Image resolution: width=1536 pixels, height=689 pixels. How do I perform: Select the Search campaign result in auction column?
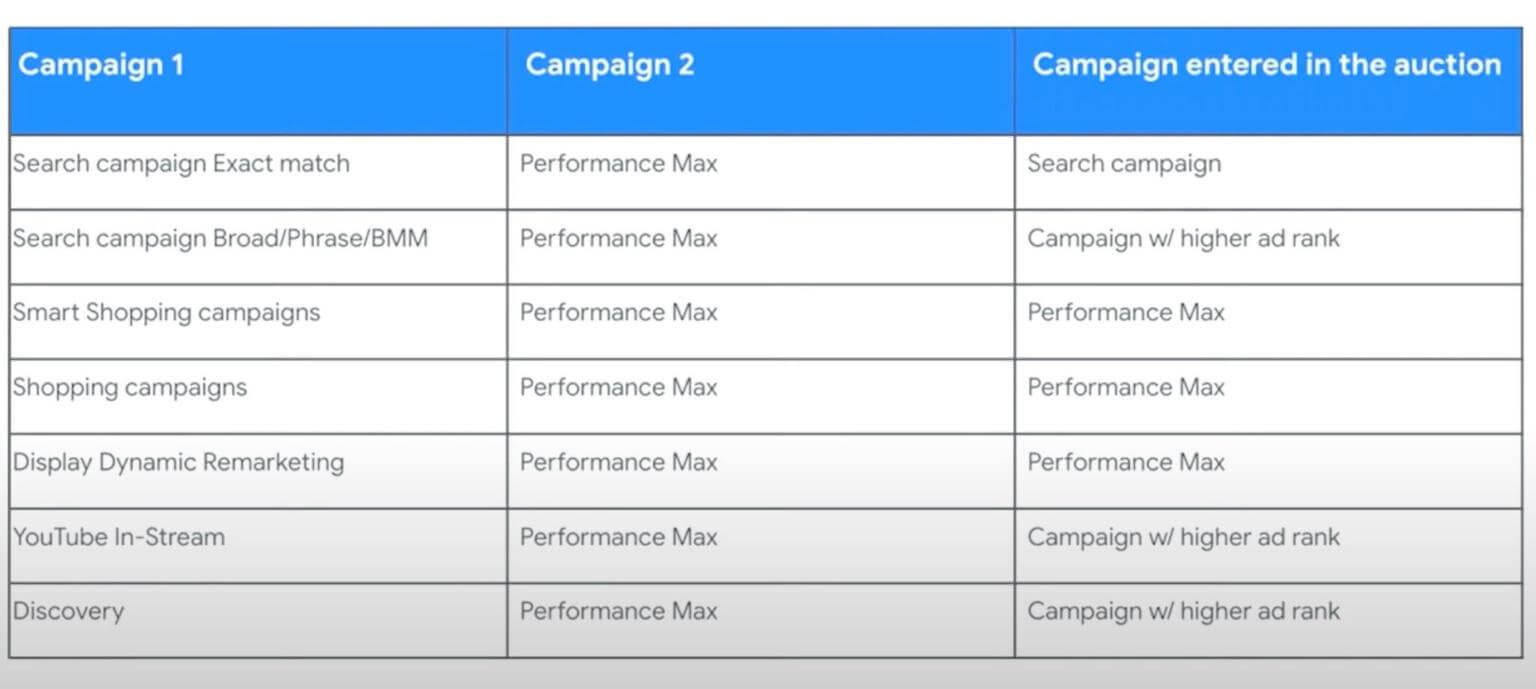click(1124, 164)
